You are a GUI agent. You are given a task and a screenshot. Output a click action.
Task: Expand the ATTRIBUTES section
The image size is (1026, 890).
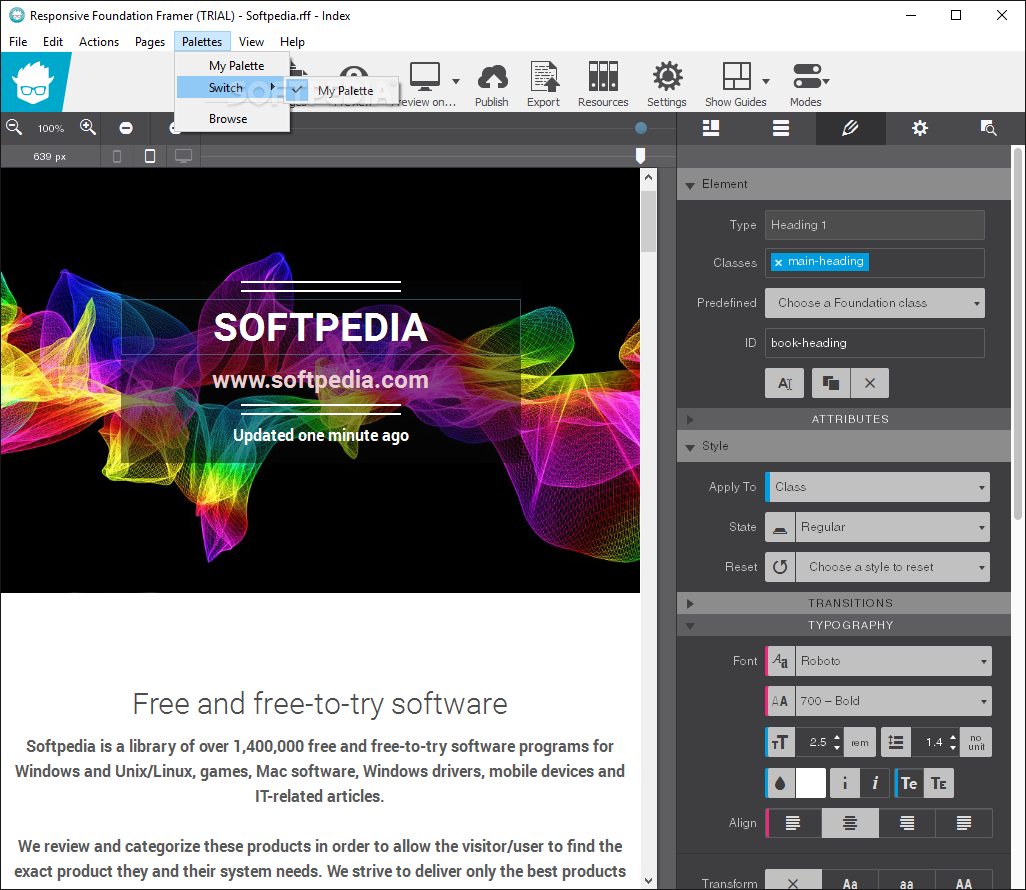click(849, 419)
